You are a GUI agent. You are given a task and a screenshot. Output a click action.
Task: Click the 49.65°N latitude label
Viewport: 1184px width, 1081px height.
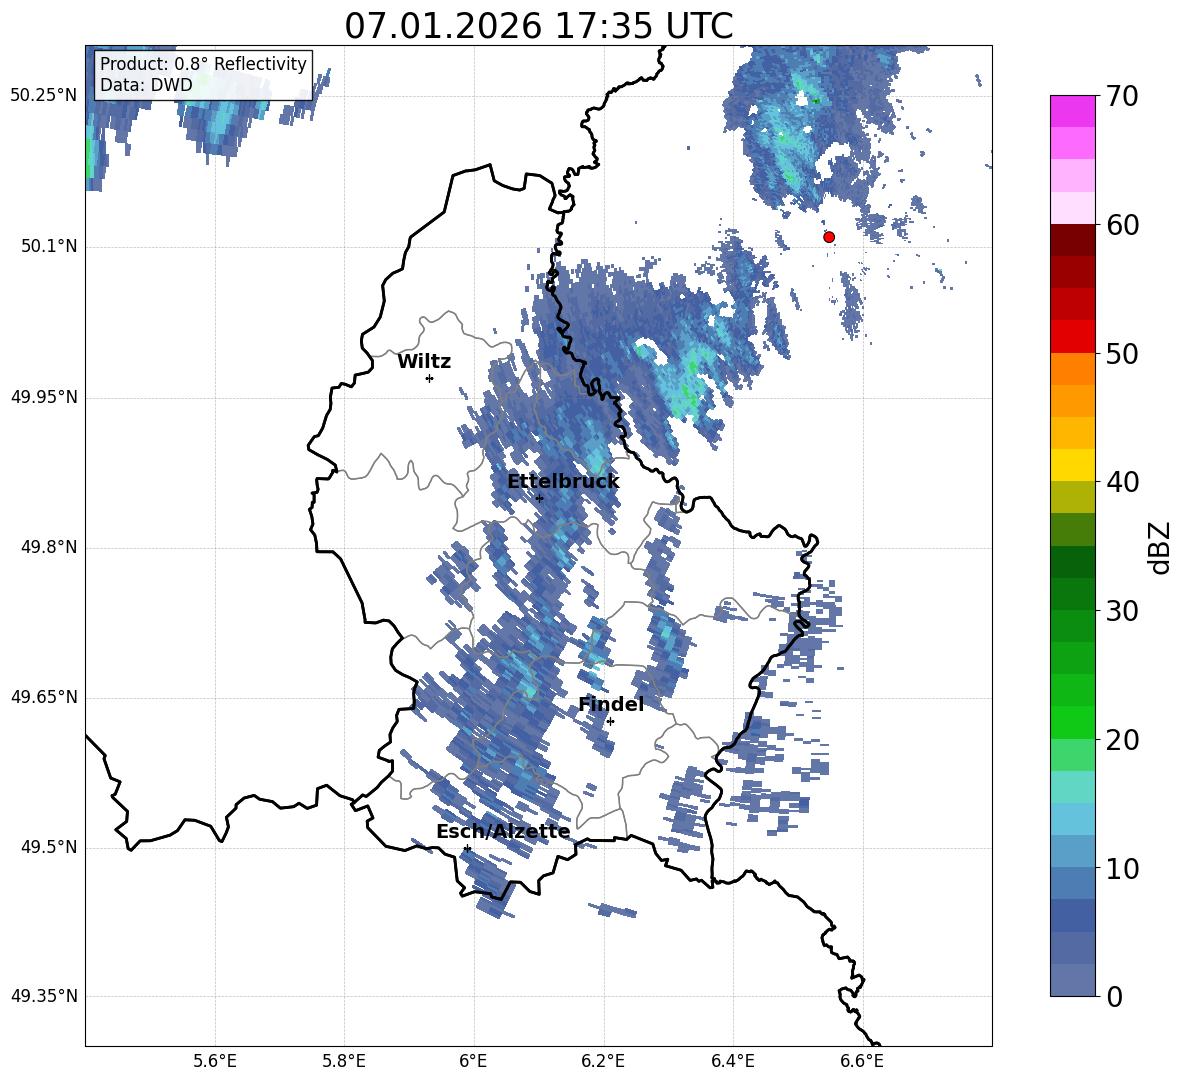[45, 697]
